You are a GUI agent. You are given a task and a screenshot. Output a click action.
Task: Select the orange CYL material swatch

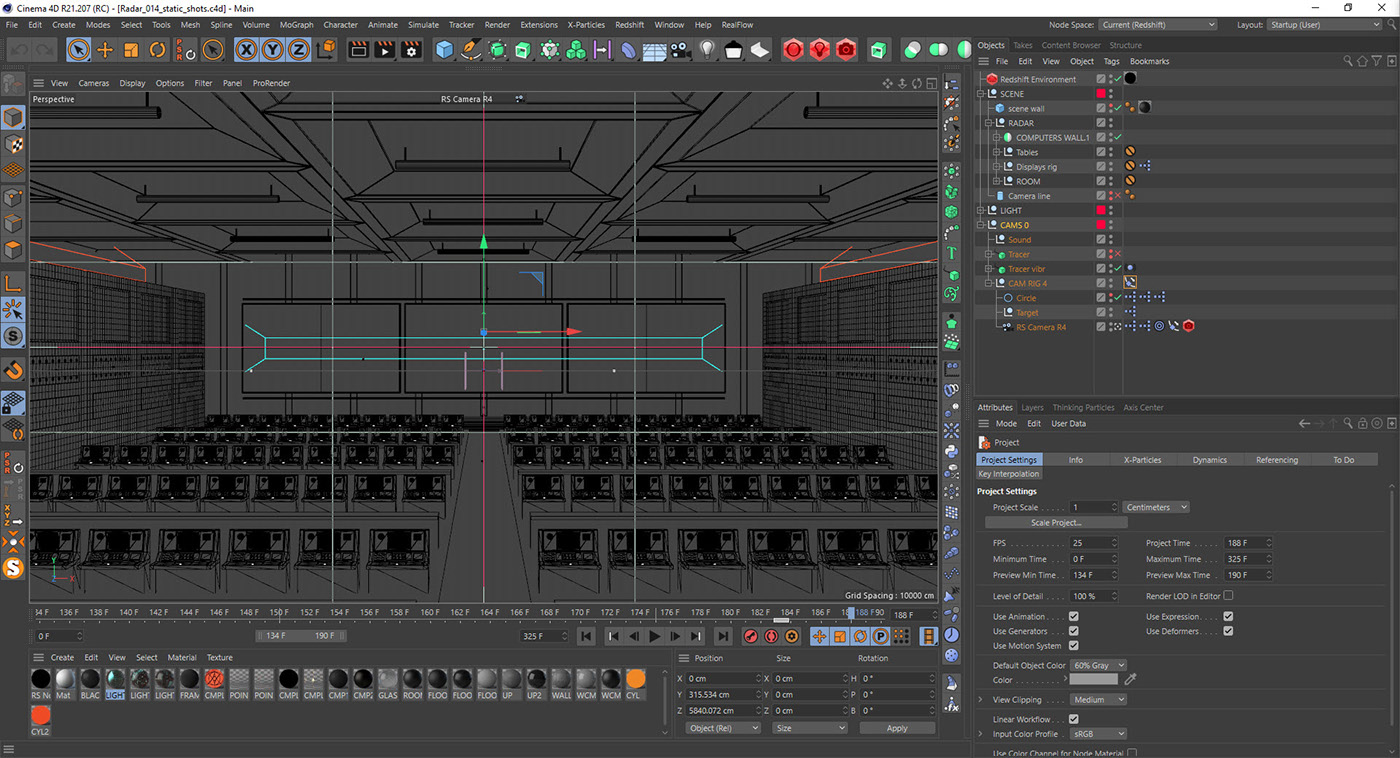click(x=635, y=680)
